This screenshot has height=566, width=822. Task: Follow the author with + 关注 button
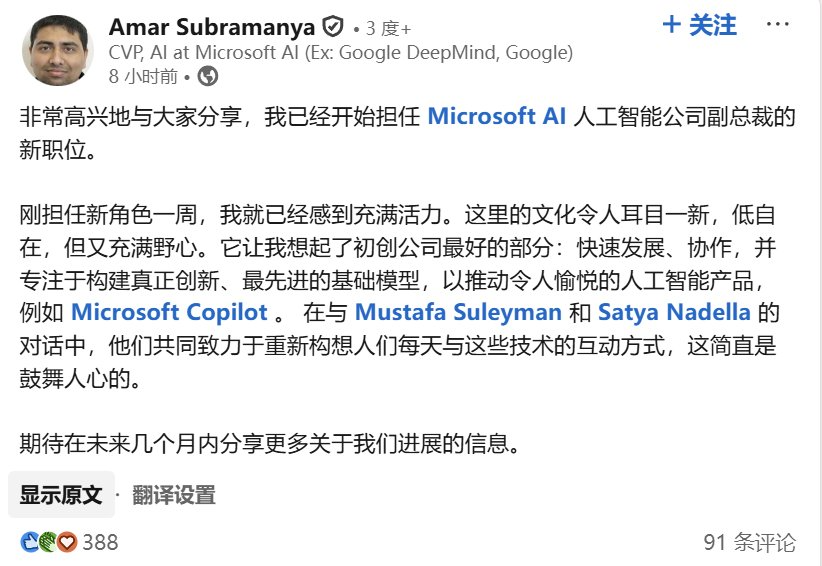pos(700,25)
